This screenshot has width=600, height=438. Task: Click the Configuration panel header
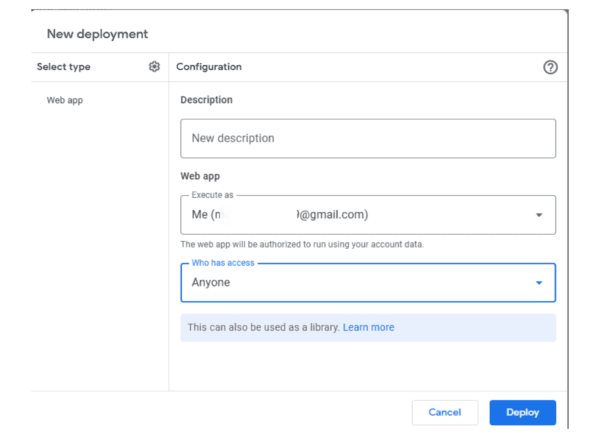coord(209,67)
